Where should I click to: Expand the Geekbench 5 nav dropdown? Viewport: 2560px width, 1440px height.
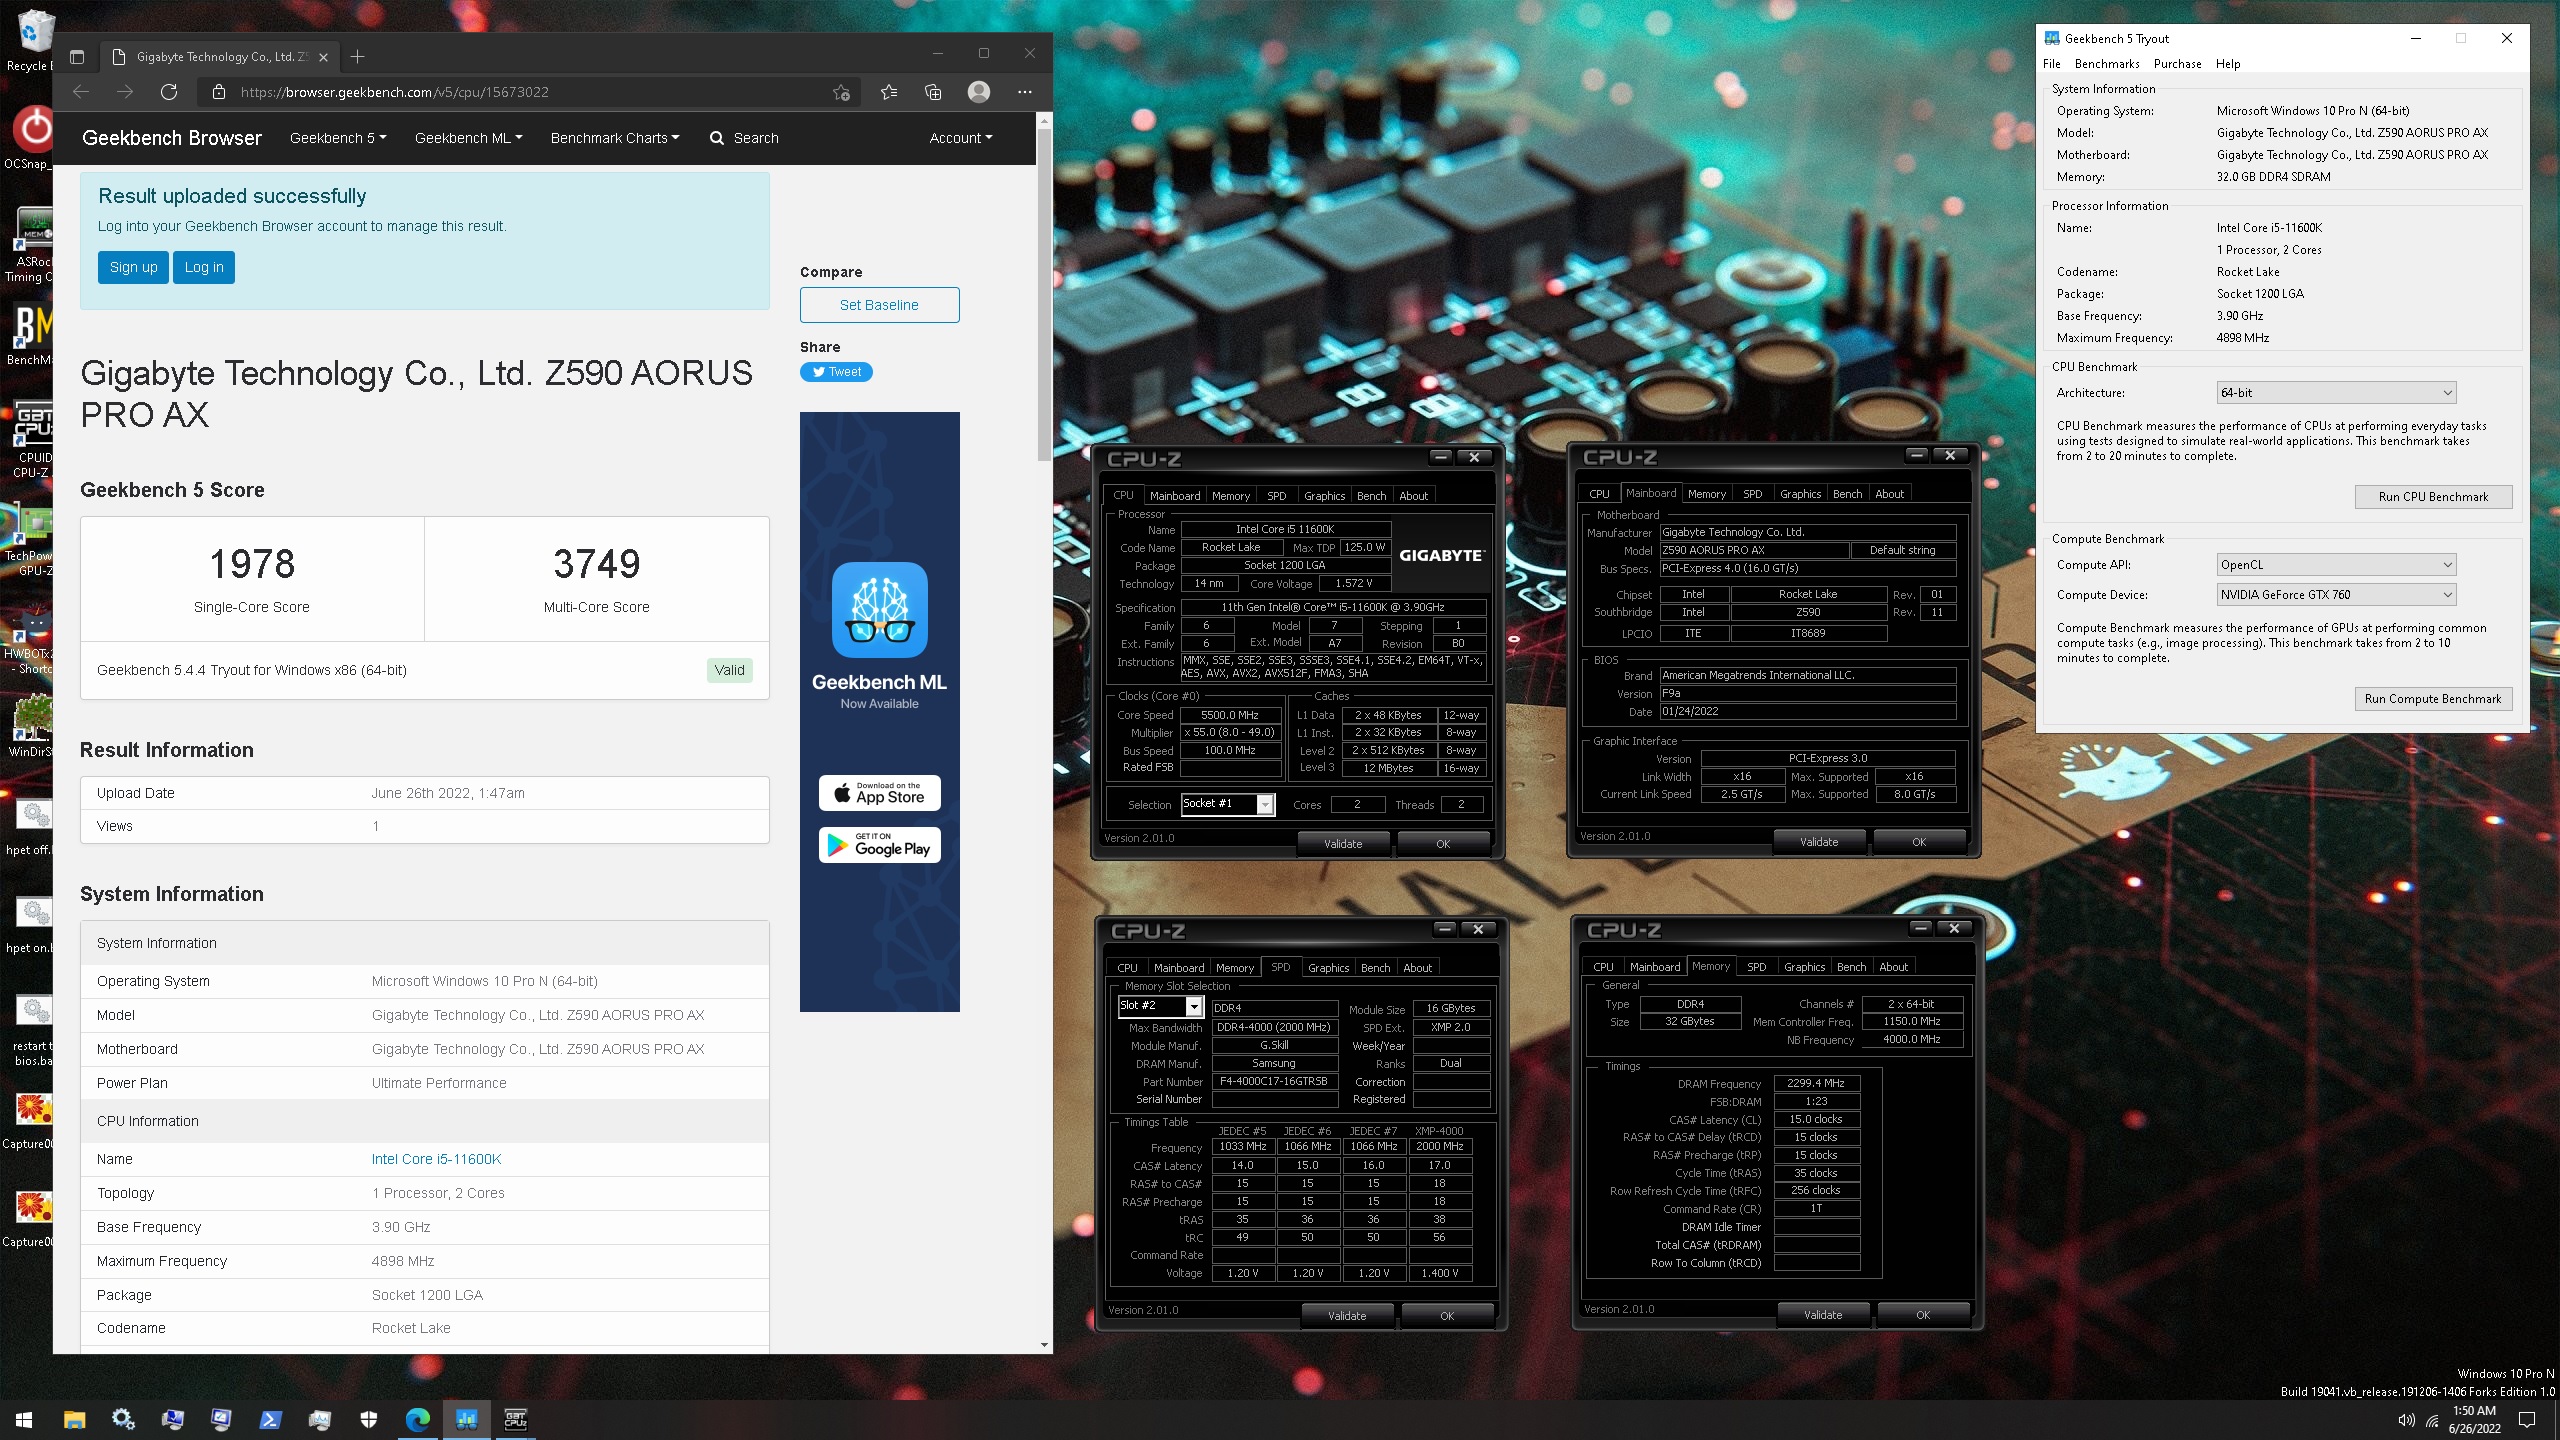click(x=338, y=138)
